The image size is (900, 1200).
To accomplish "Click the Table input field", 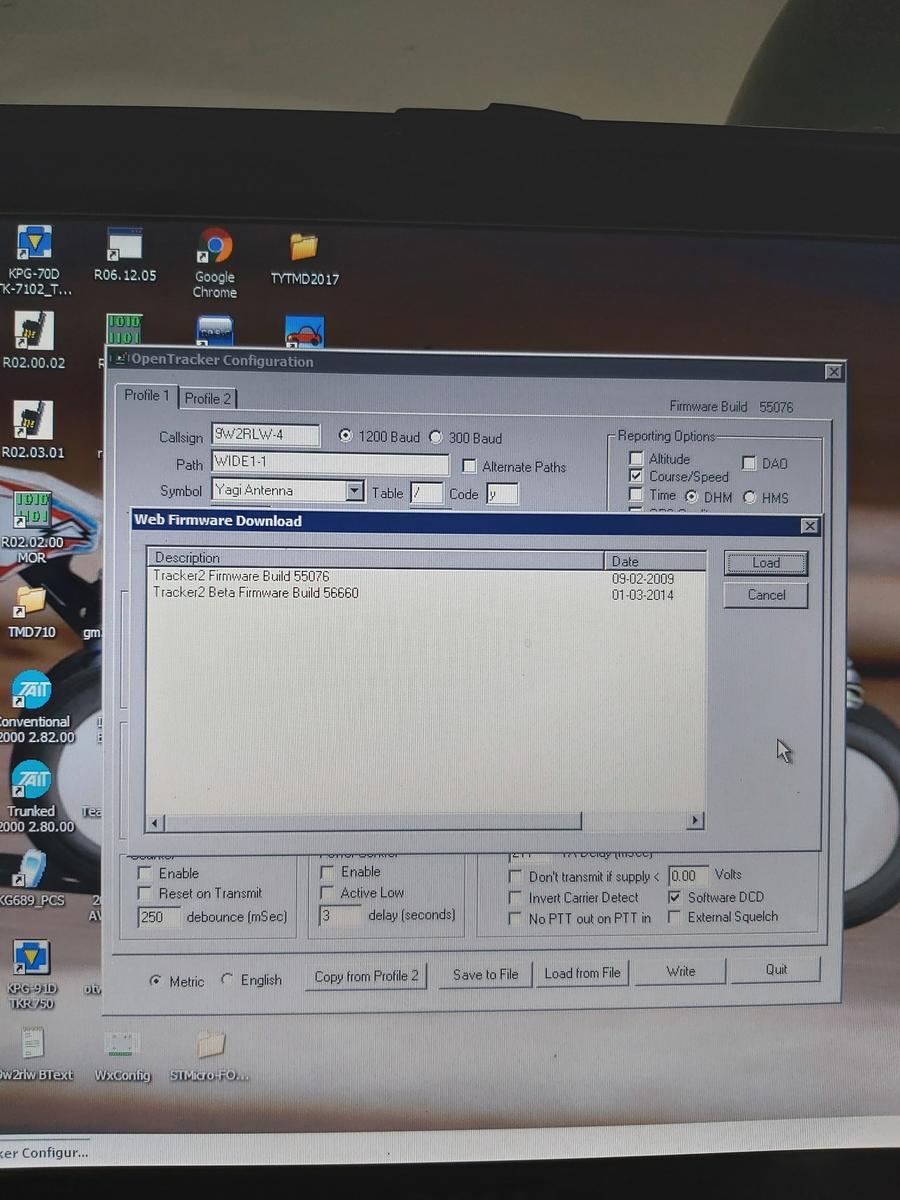I will tap(426, 493).
